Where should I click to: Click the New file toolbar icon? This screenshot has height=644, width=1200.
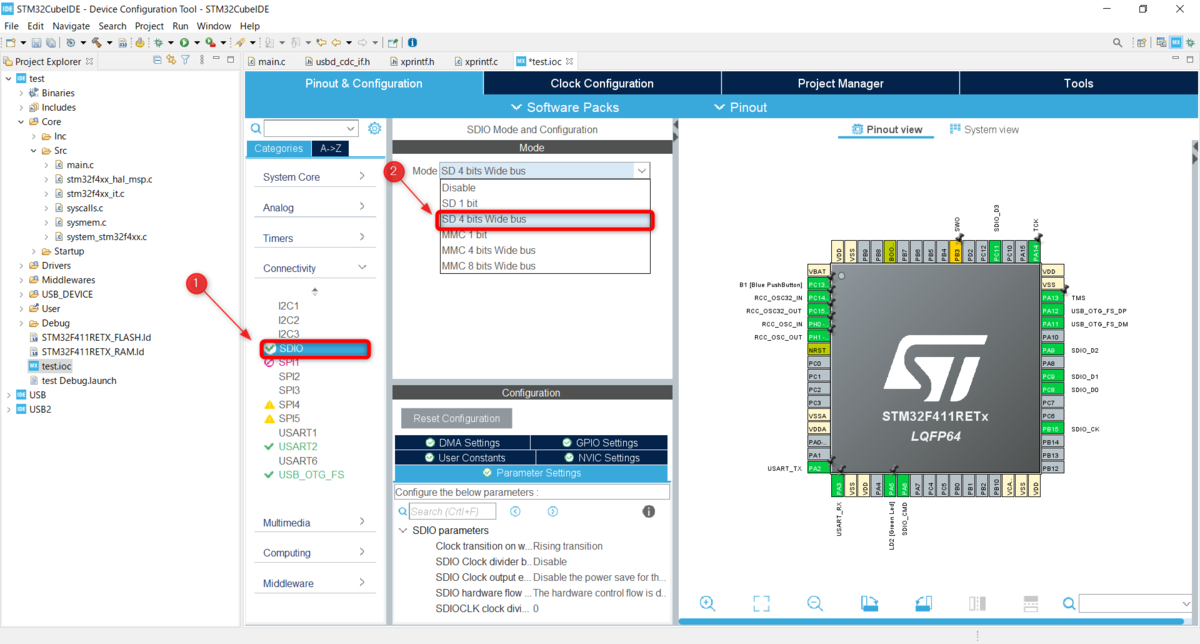[11, 42]
